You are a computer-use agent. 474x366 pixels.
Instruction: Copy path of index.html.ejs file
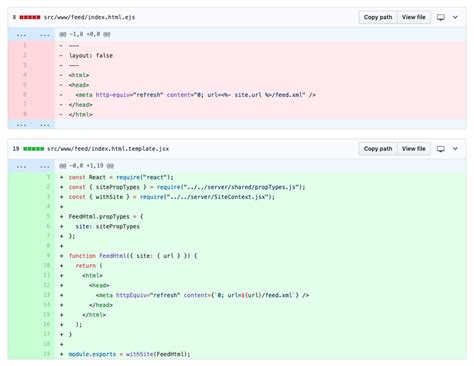click(378, 17)
